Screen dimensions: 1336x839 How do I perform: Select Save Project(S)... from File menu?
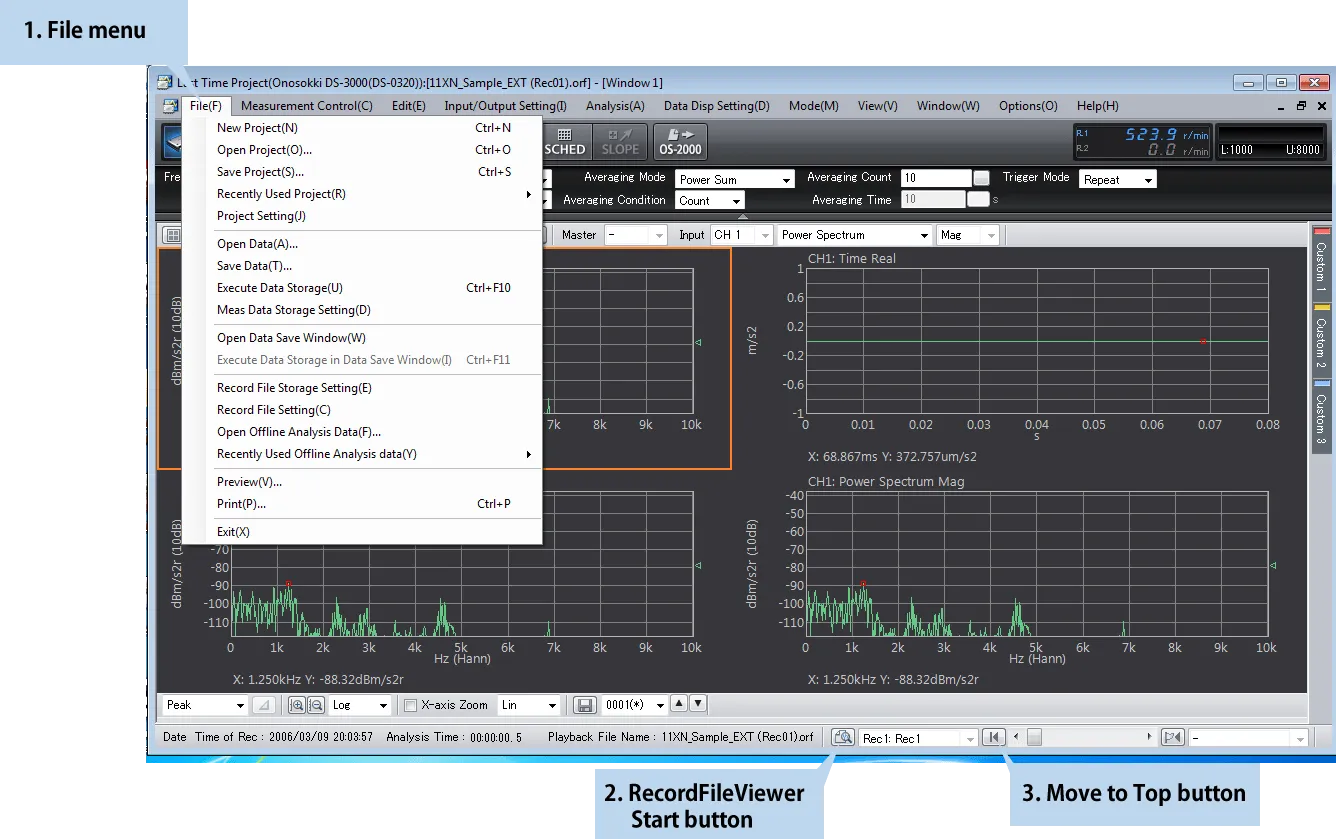pos(260,172)
